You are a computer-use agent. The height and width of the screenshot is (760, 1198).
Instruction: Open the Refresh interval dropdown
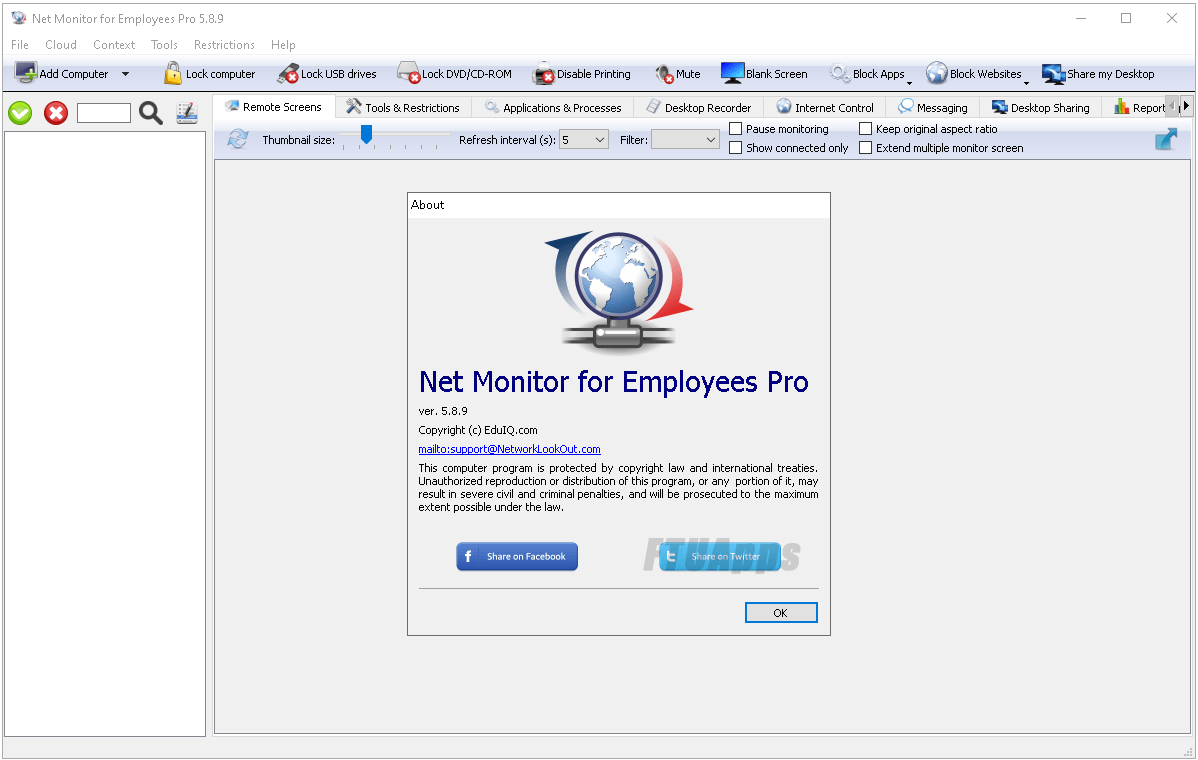[x=584, y=140]
